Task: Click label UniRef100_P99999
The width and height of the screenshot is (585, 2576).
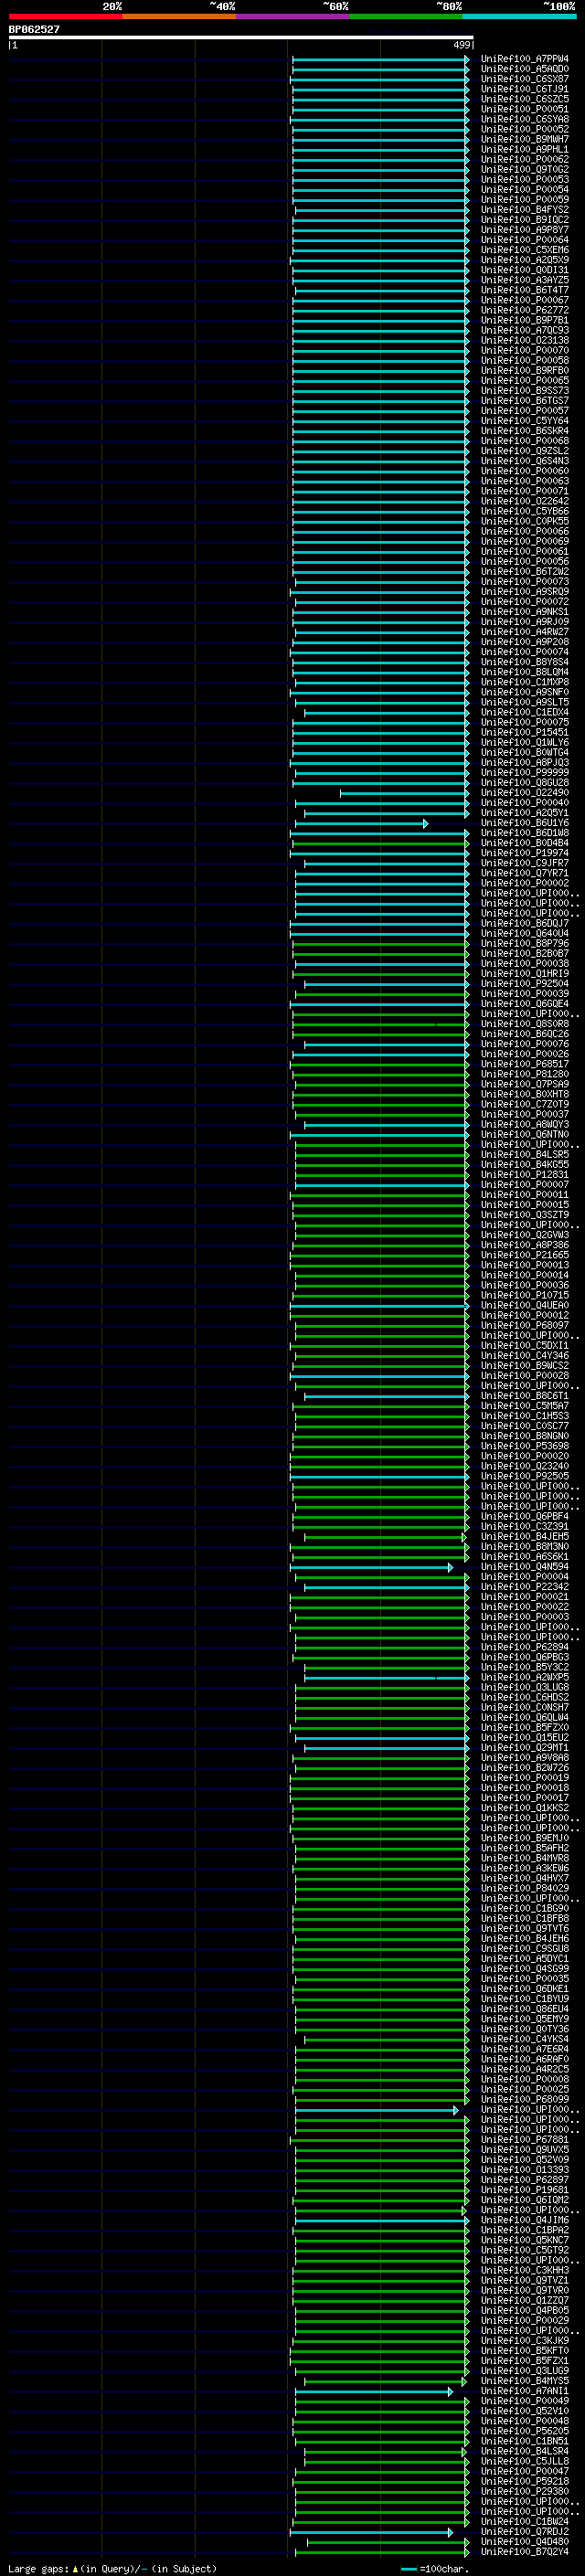Action: tap(525, 773)
